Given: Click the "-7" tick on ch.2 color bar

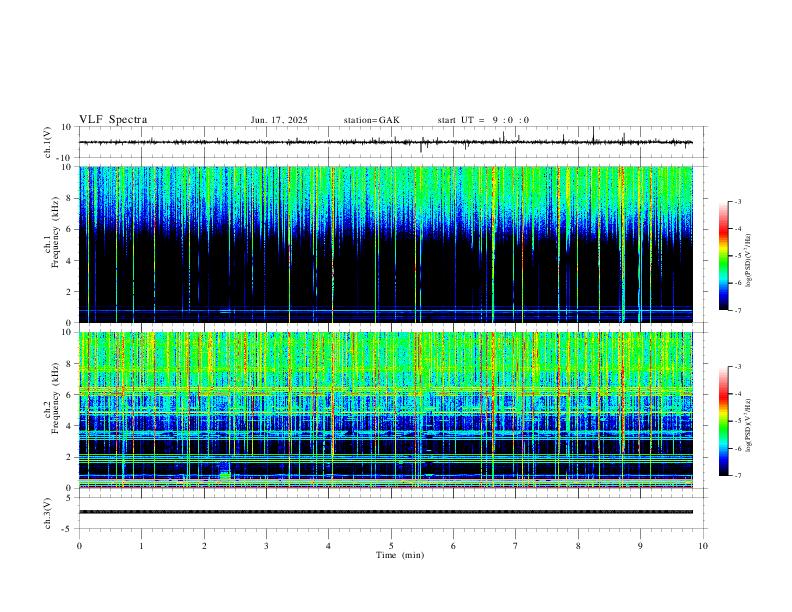Looking at the screenshot, I should pyautogui.click(x=737, y=476).
